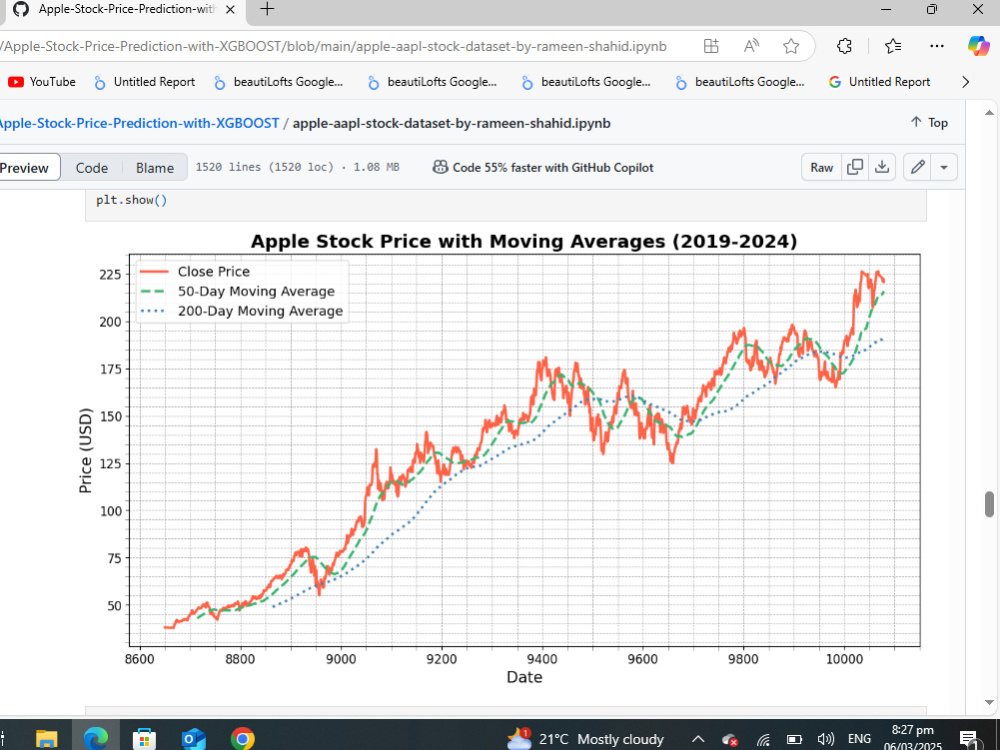Open Microsoft Edge from the taskbar

click(96, 739)
